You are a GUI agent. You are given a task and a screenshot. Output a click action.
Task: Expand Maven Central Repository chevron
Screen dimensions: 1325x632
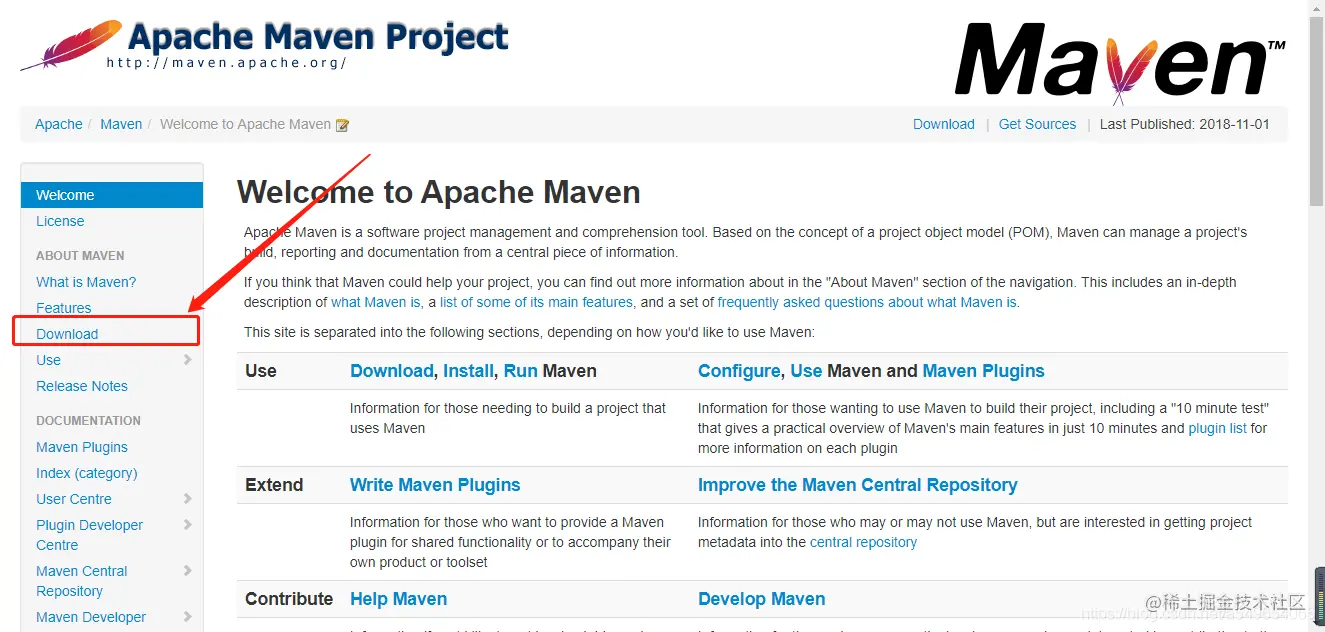tap(187, 571)
